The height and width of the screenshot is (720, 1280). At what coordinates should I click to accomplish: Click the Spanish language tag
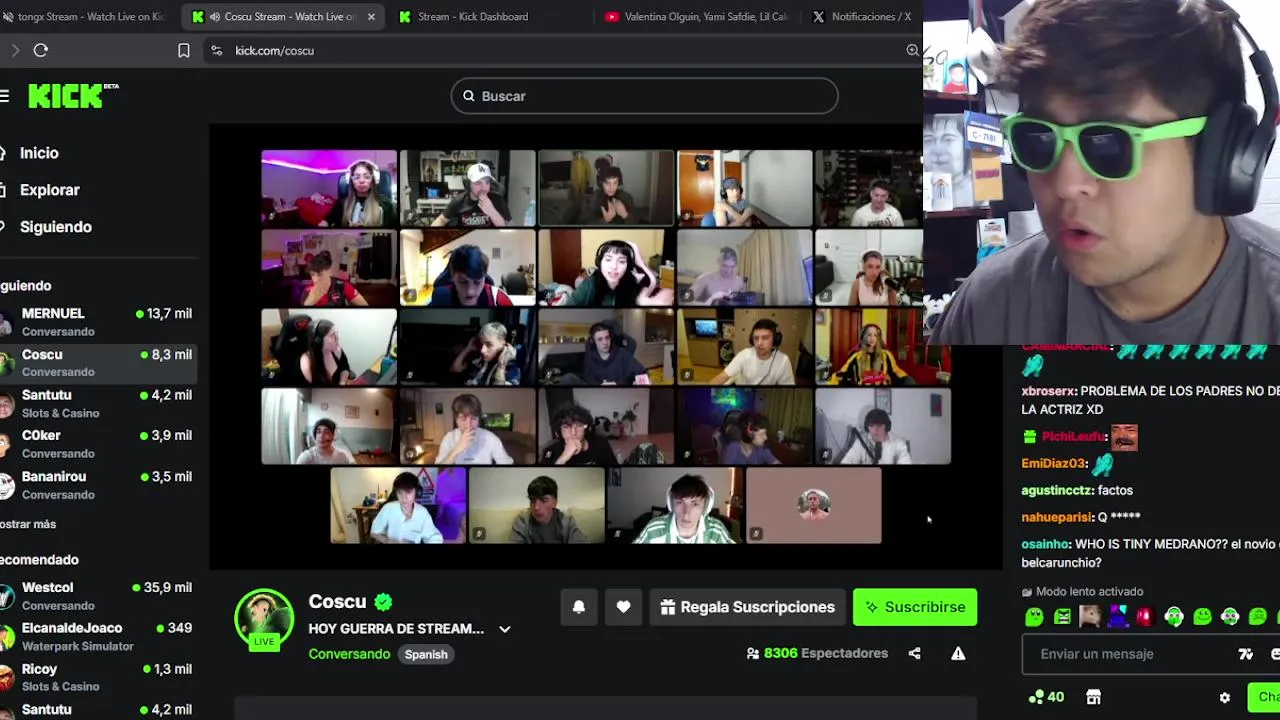[x=426, y=654]
